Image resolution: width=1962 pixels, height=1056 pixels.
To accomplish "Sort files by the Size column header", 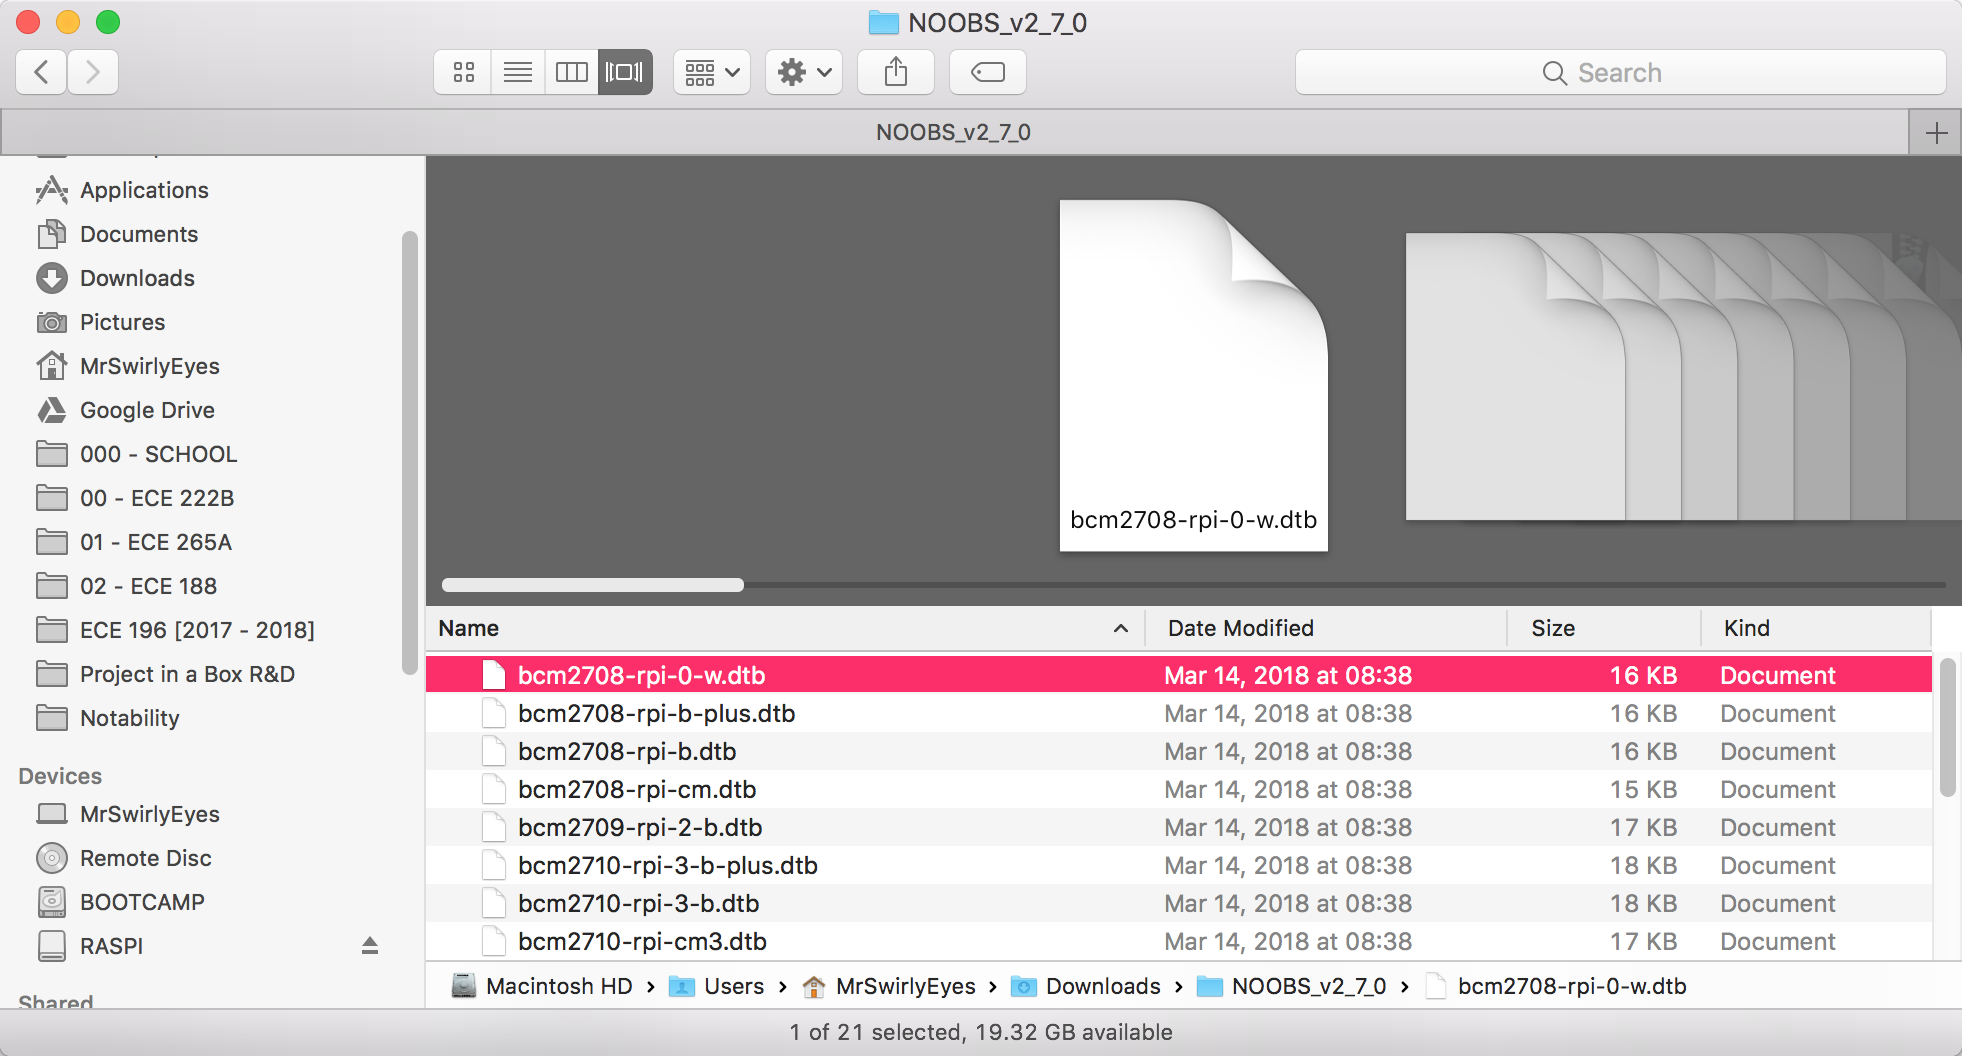I will coord(1553,628).
